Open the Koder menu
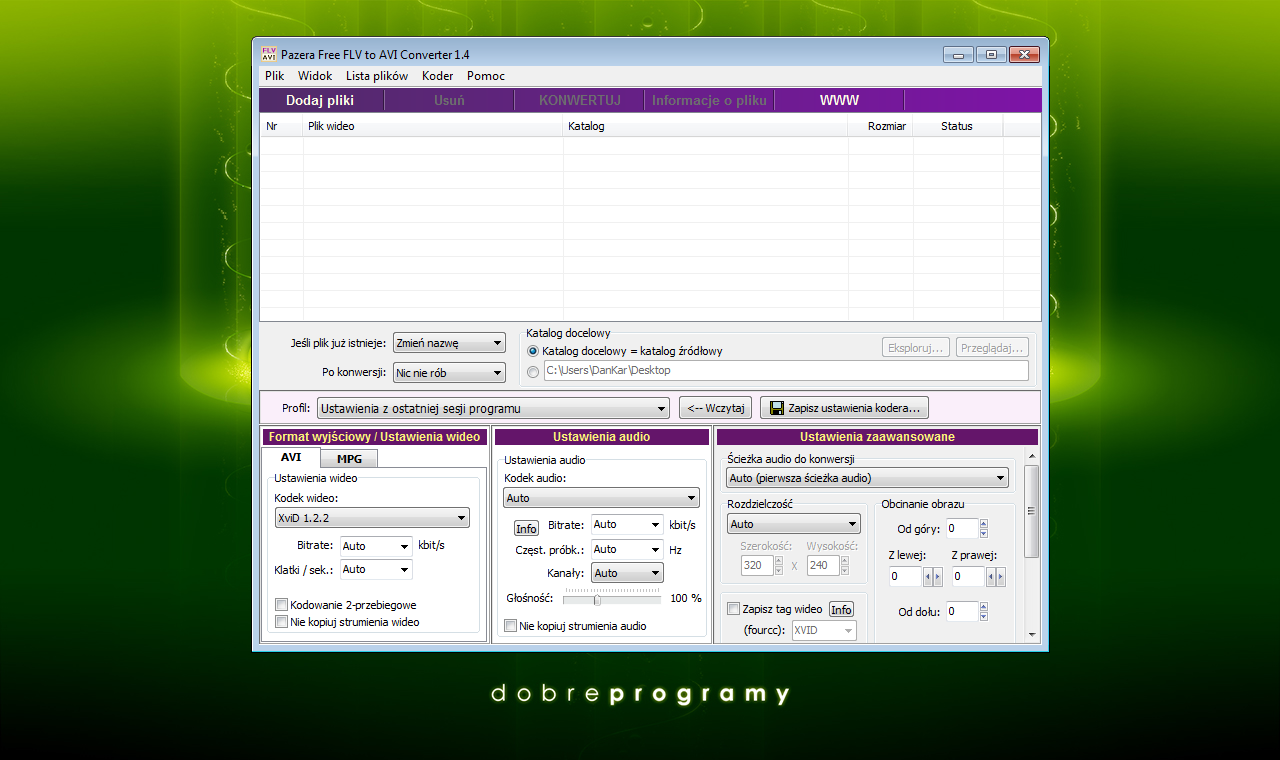 (x=437, y=76)
